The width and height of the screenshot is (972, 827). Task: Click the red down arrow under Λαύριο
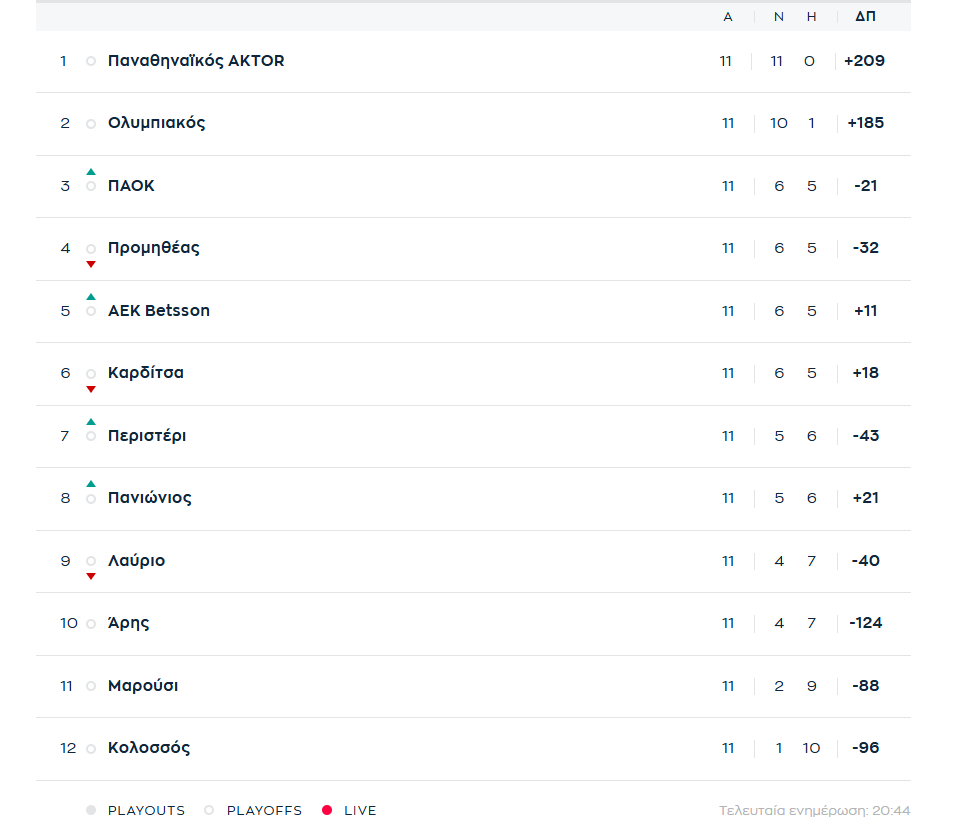pos(91,577)
